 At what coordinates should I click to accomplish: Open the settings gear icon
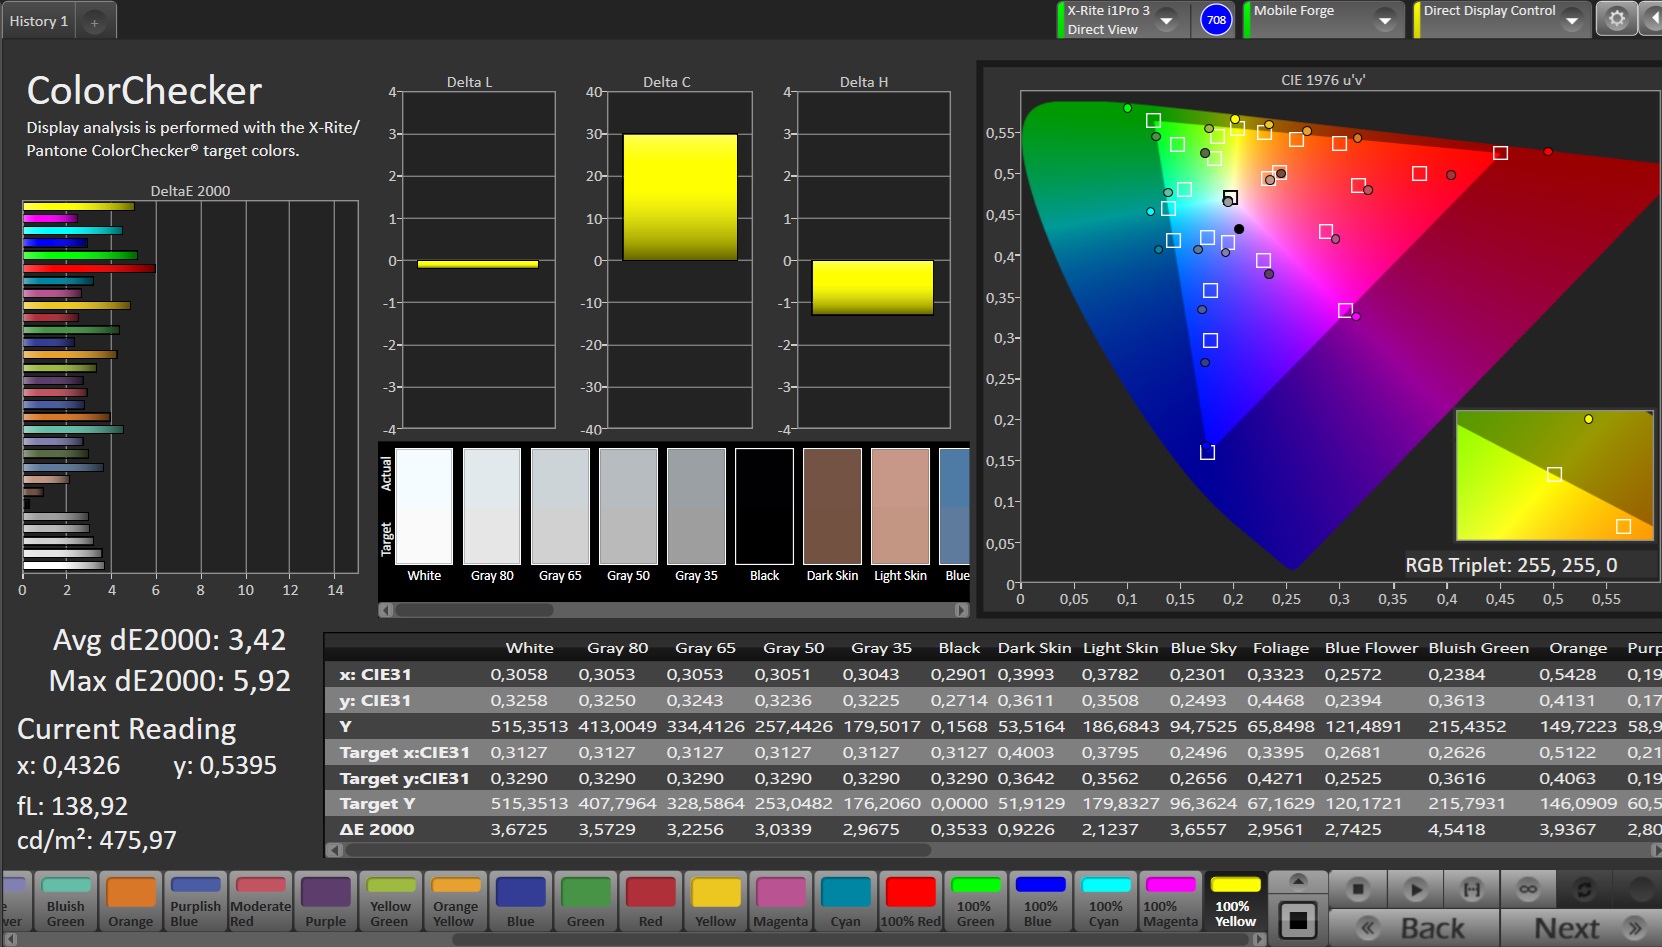coord(1616,19)
